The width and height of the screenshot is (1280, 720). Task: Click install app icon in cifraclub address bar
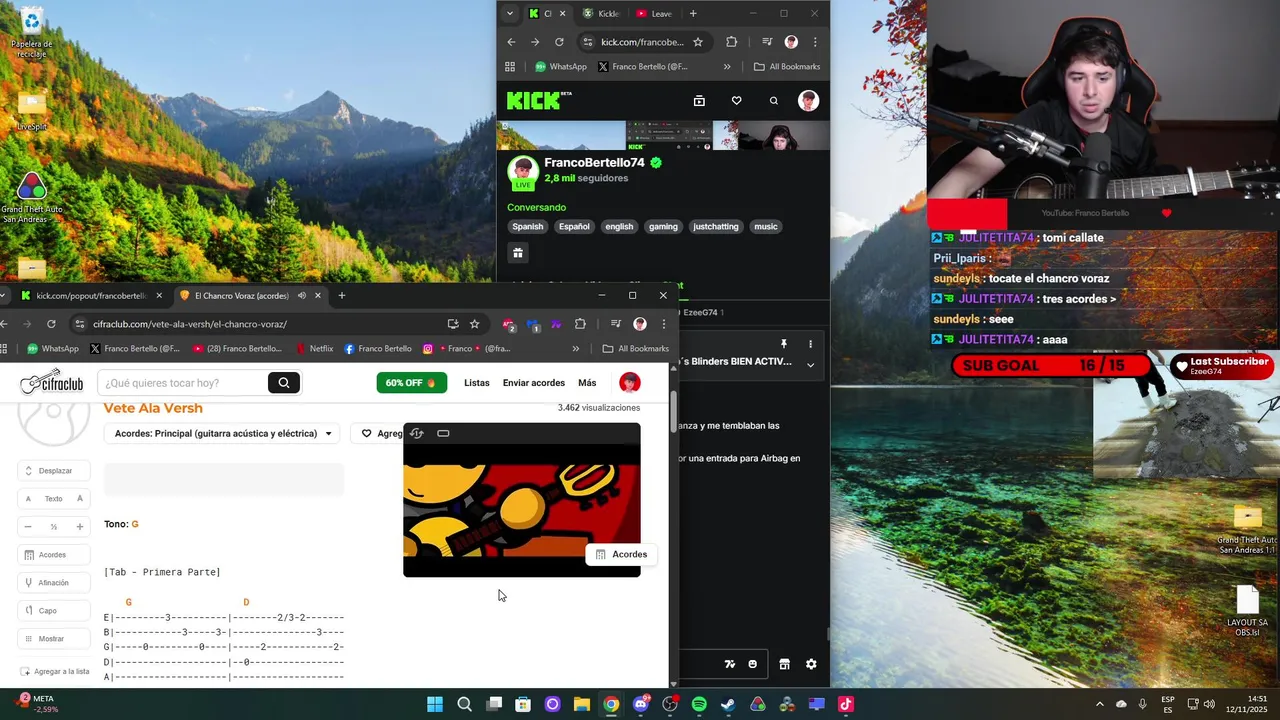(453, 324)
